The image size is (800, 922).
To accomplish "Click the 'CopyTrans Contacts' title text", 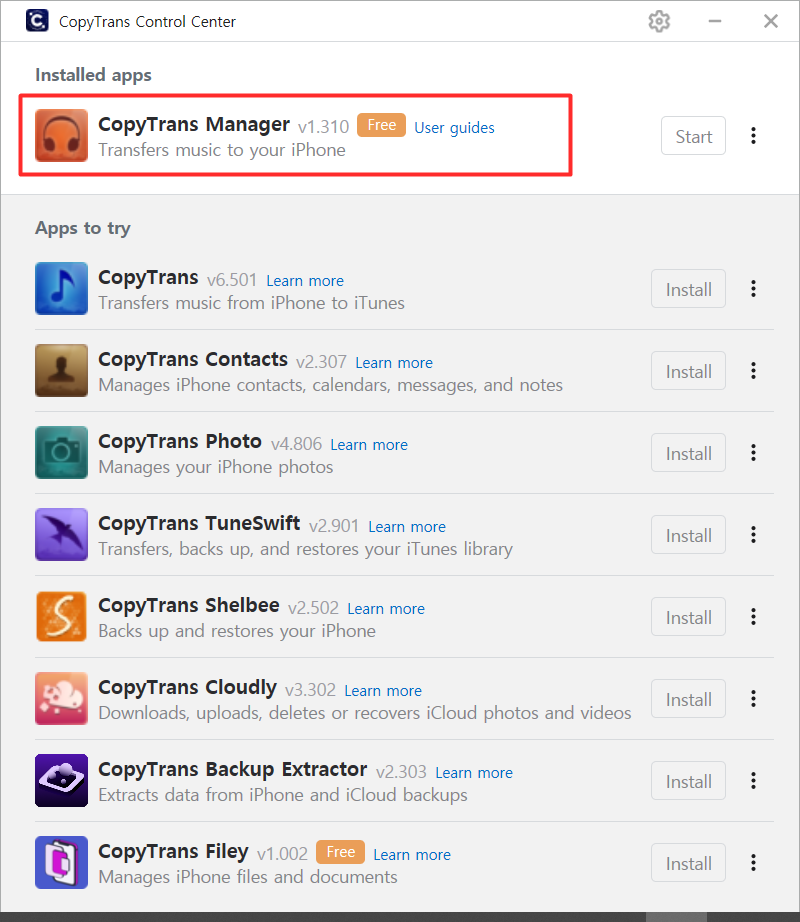I will 193,359.
